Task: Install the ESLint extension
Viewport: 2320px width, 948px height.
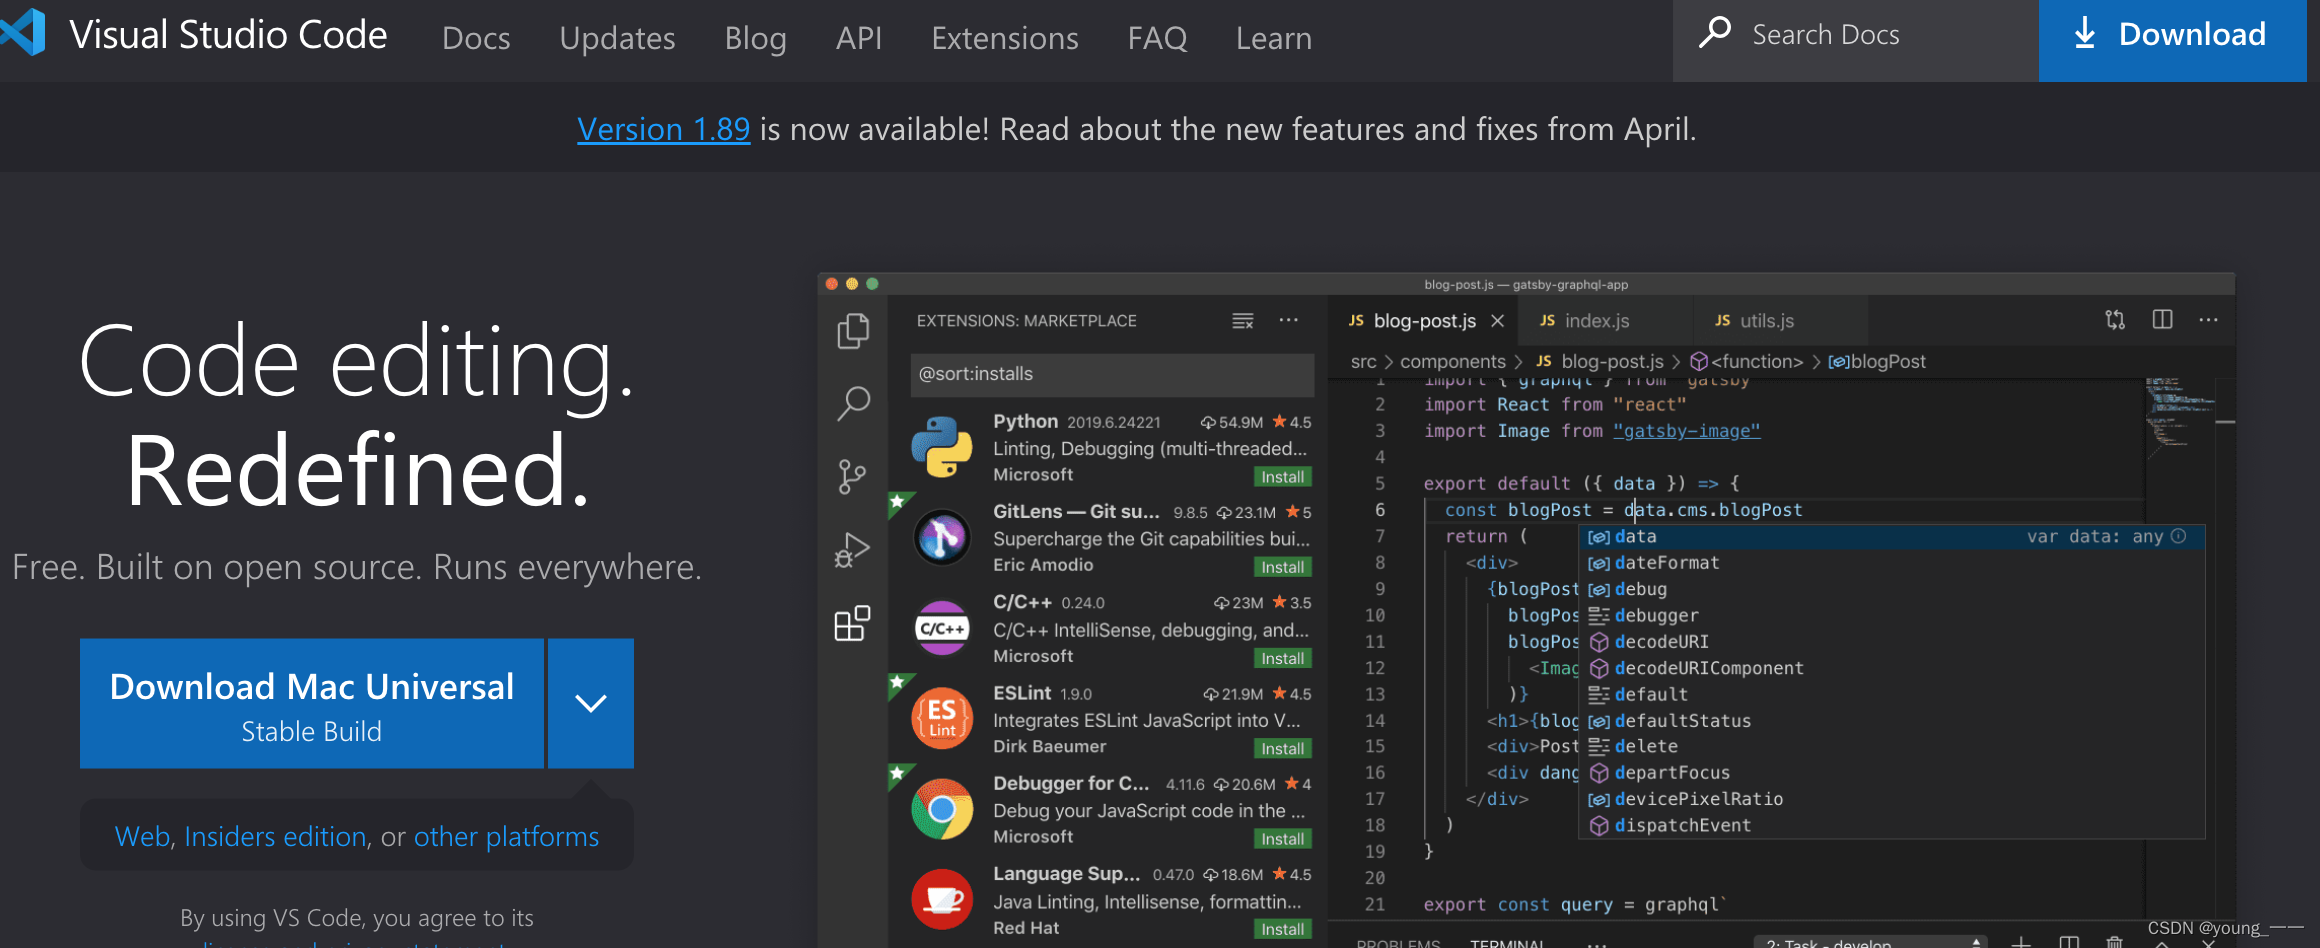Action: coord(1282,748)
